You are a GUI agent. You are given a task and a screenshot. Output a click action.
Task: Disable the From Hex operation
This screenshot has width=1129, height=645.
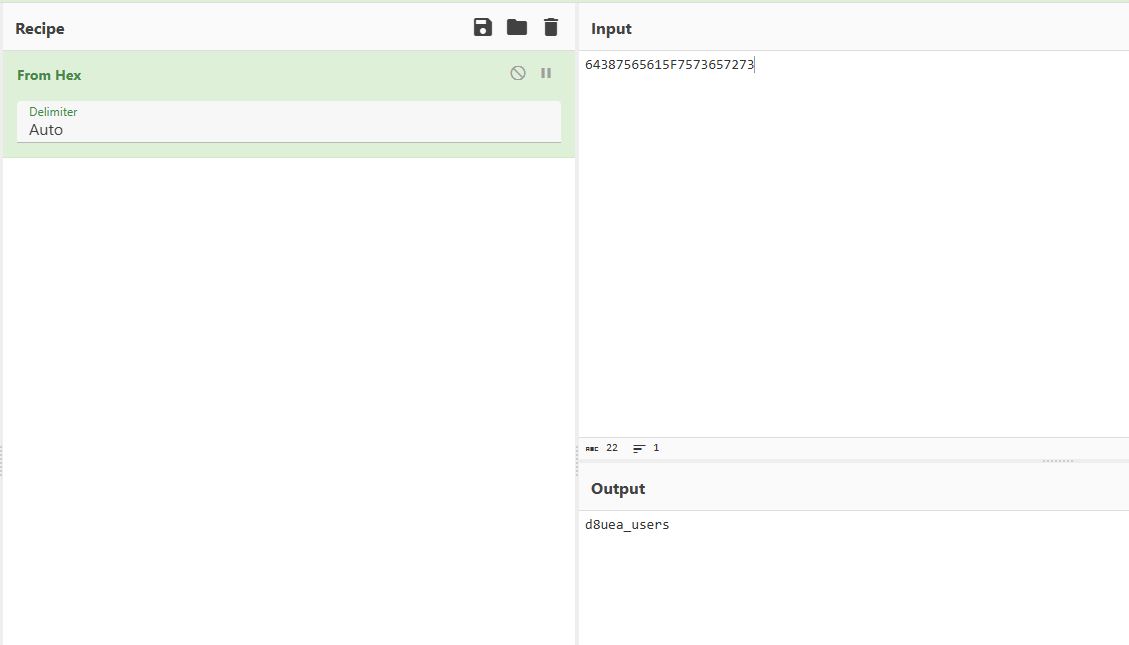[x=518, y=73]
